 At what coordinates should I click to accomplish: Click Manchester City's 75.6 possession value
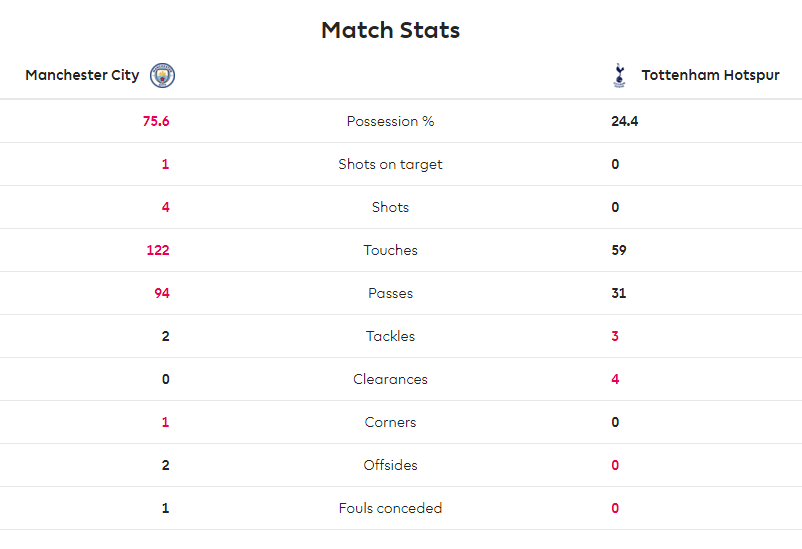pyautogui.click(x=156, y=121)
